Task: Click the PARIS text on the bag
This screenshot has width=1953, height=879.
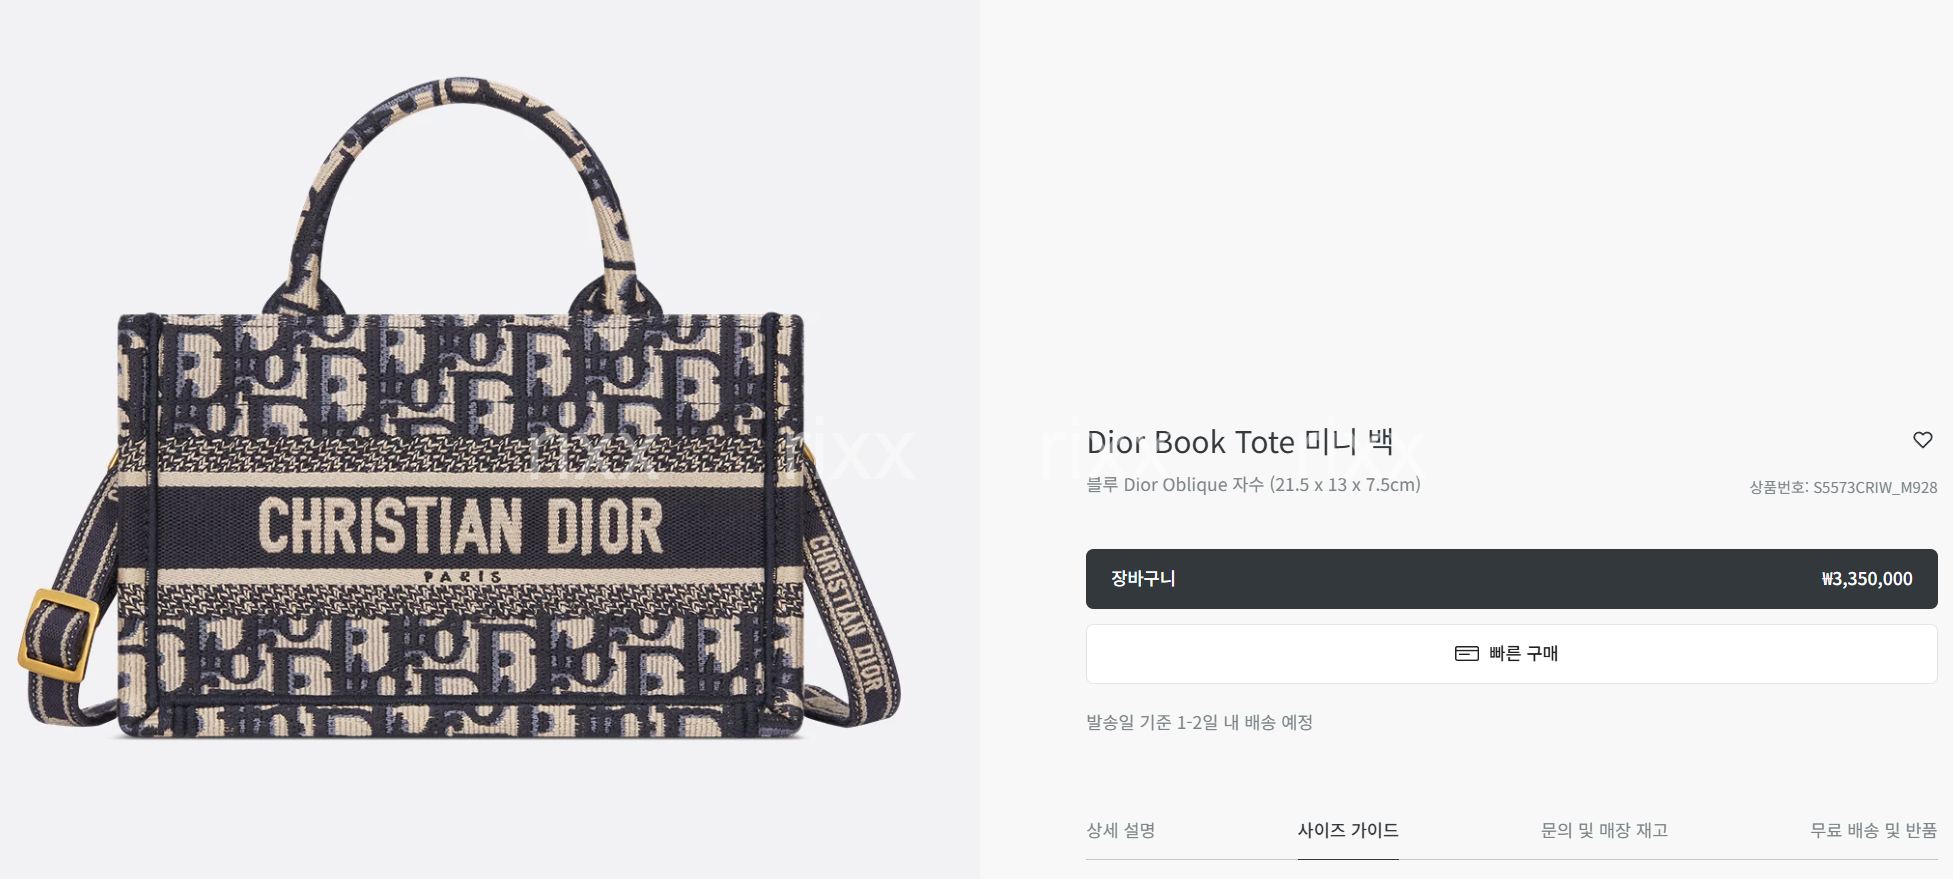Action: [462, 576]
